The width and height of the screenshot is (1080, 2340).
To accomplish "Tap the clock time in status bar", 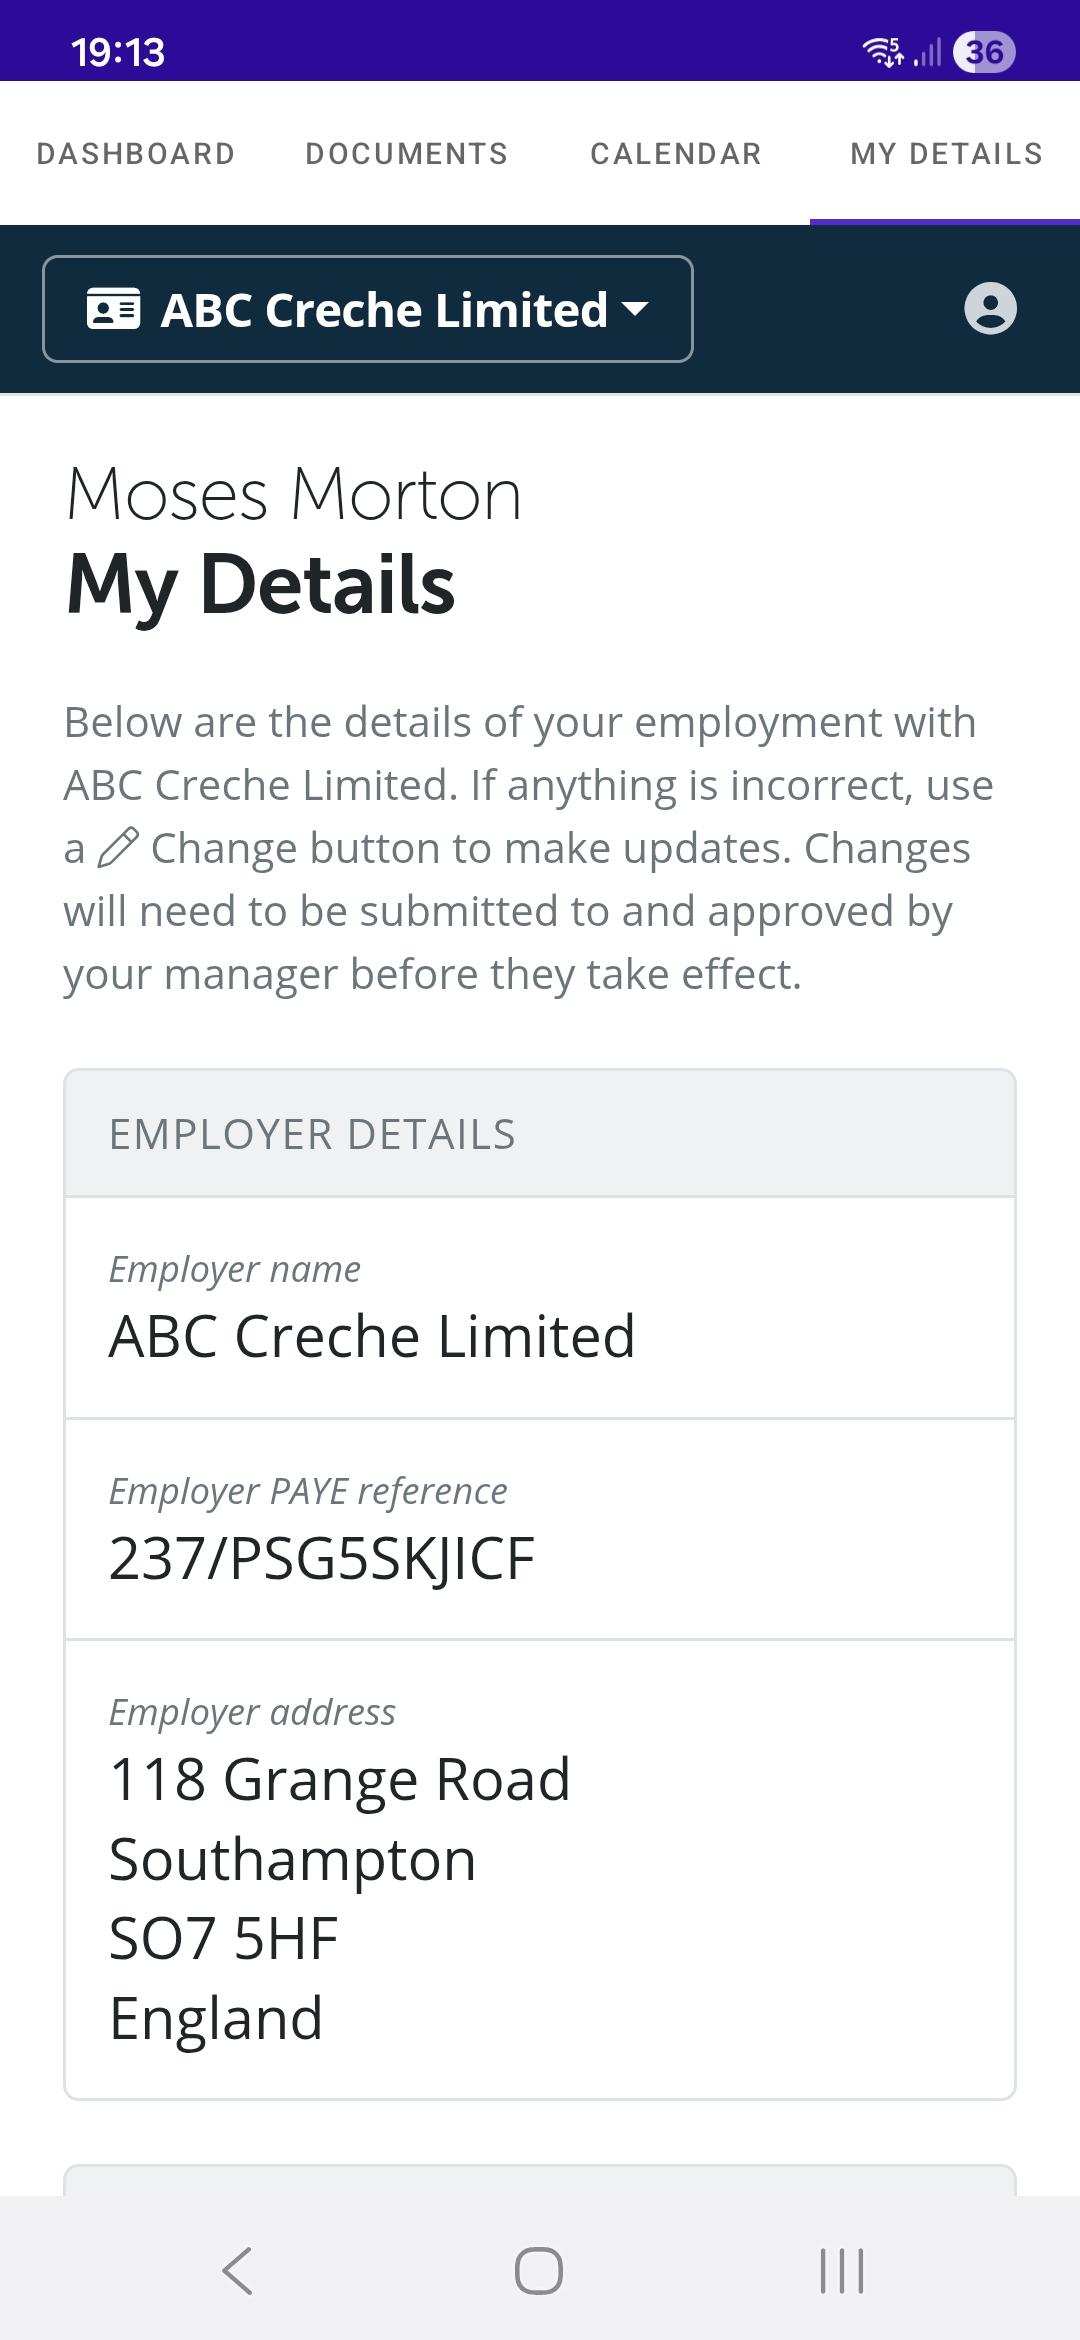I will click(x=118, y=52).
